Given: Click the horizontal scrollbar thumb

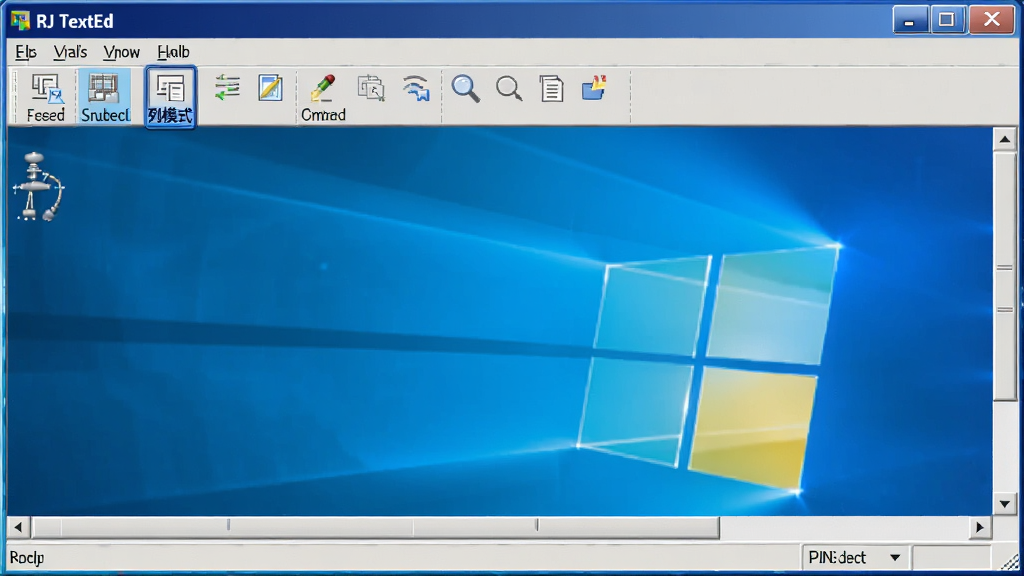Looking at the screenshot, I should [x=376, y=527].
